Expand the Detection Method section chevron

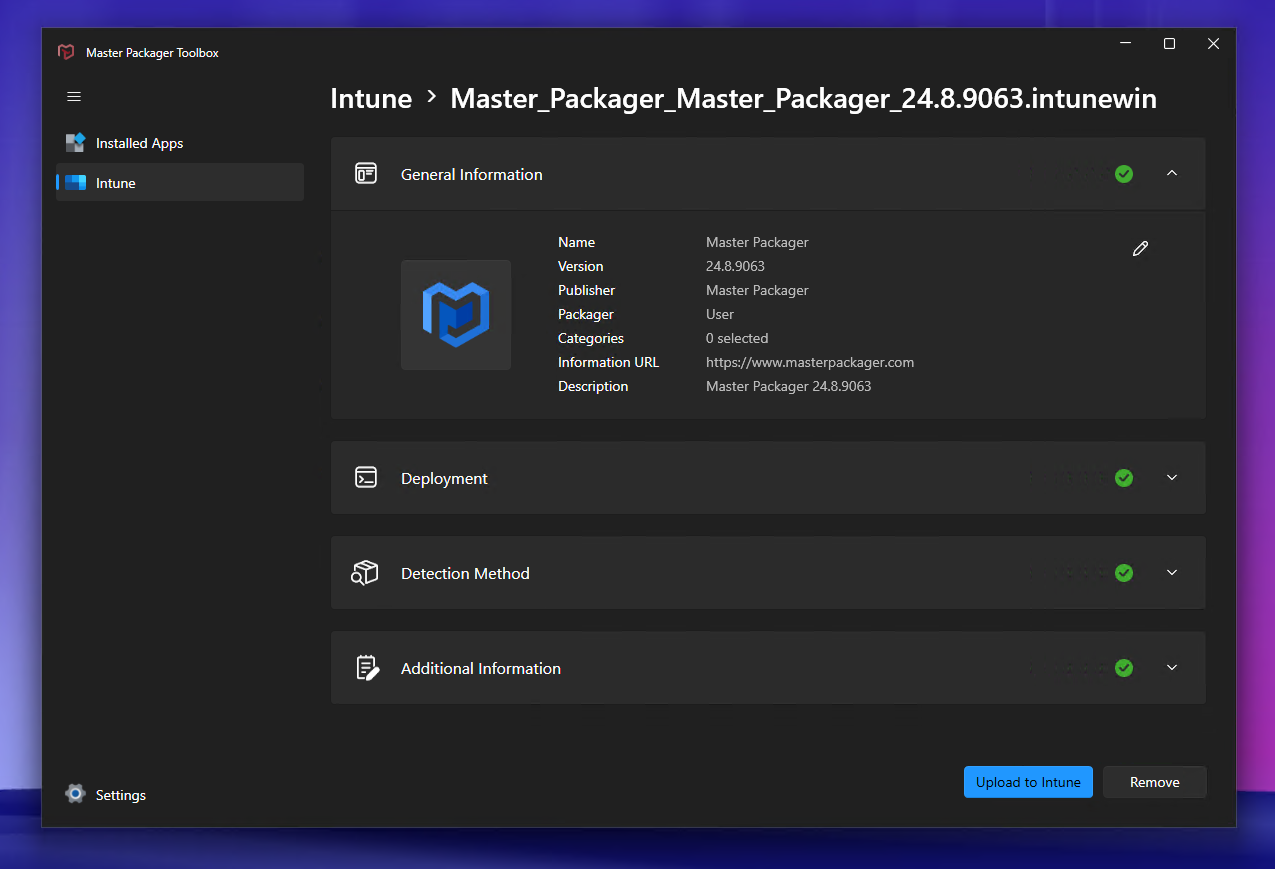1172,573
